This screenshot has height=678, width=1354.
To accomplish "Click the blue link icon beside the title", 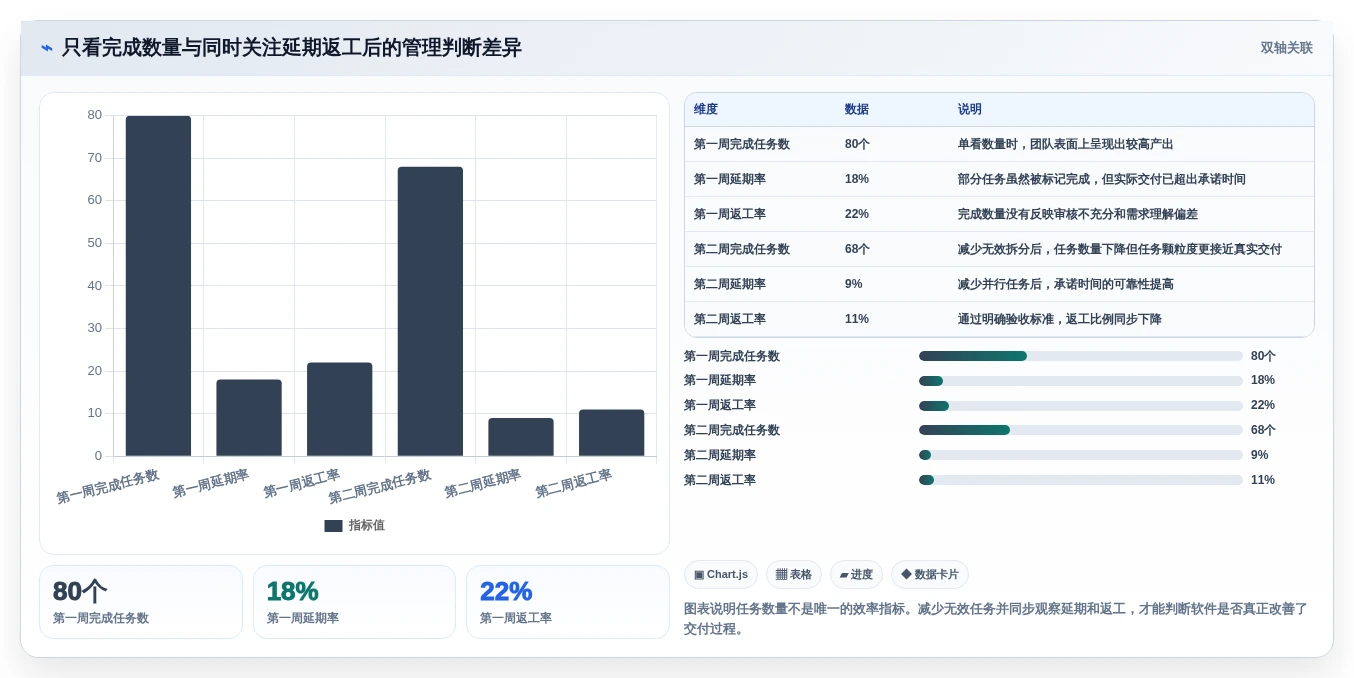I will point(47,48).
